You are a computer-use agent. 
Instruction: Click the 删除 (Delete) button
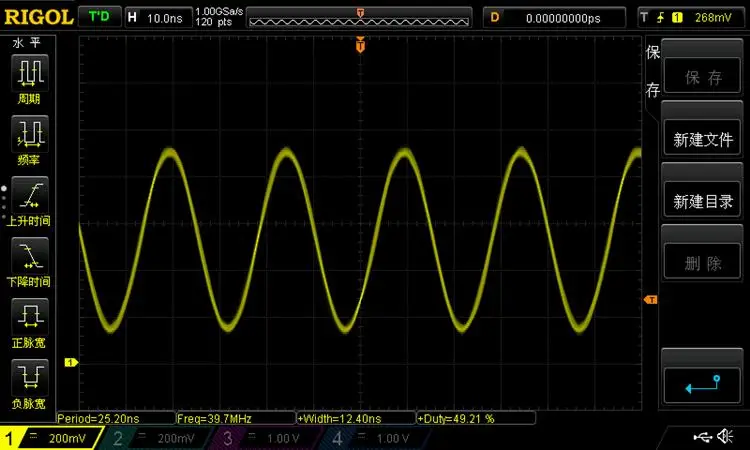[x=702, y=262]
